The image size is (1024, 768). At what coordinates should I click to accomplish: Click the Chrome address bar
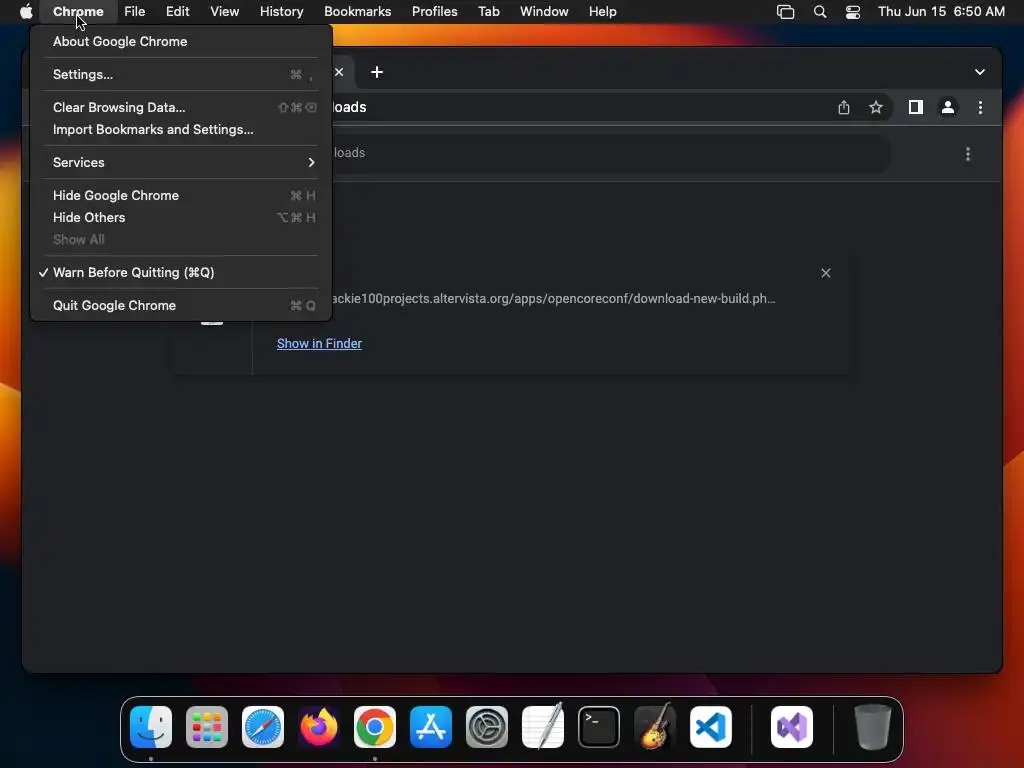coord(580,107)
